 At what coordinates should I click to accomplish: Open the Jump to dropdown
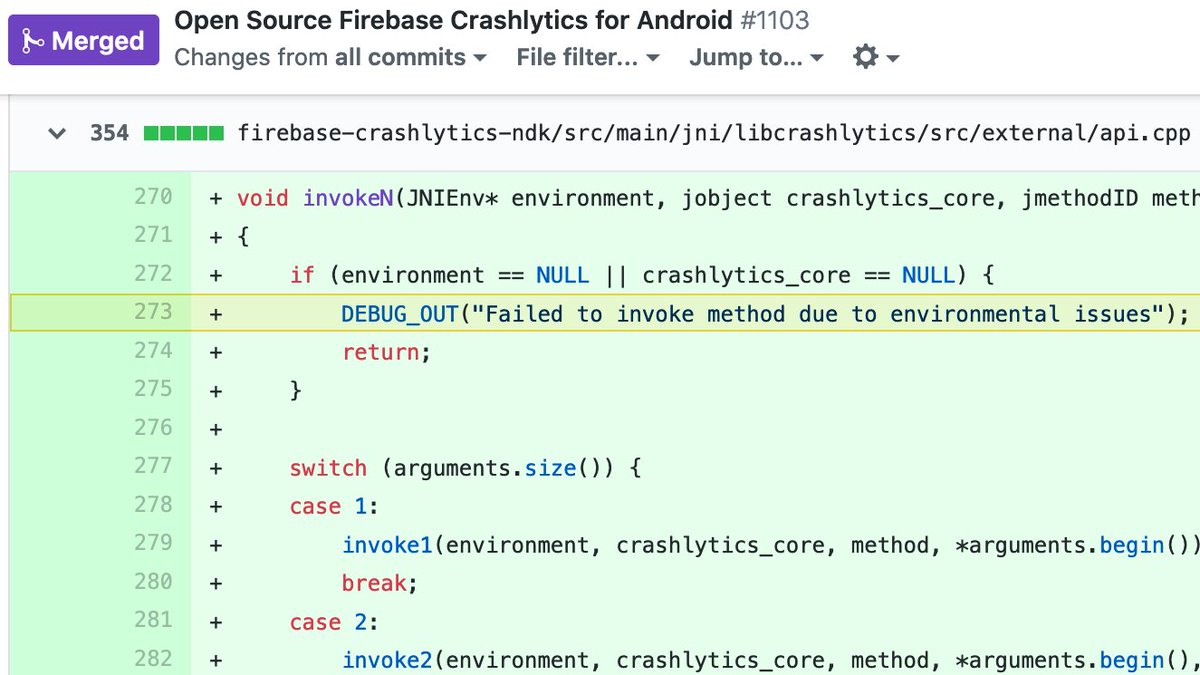point(756,58)
